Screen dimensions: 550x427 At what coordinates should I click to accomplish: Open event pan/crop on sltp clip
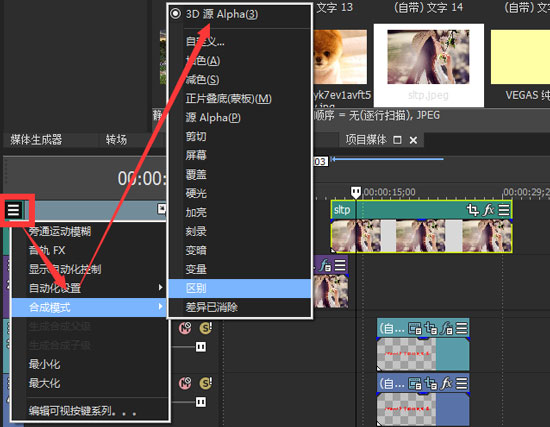pyautogui.click(x=472, y=210)
